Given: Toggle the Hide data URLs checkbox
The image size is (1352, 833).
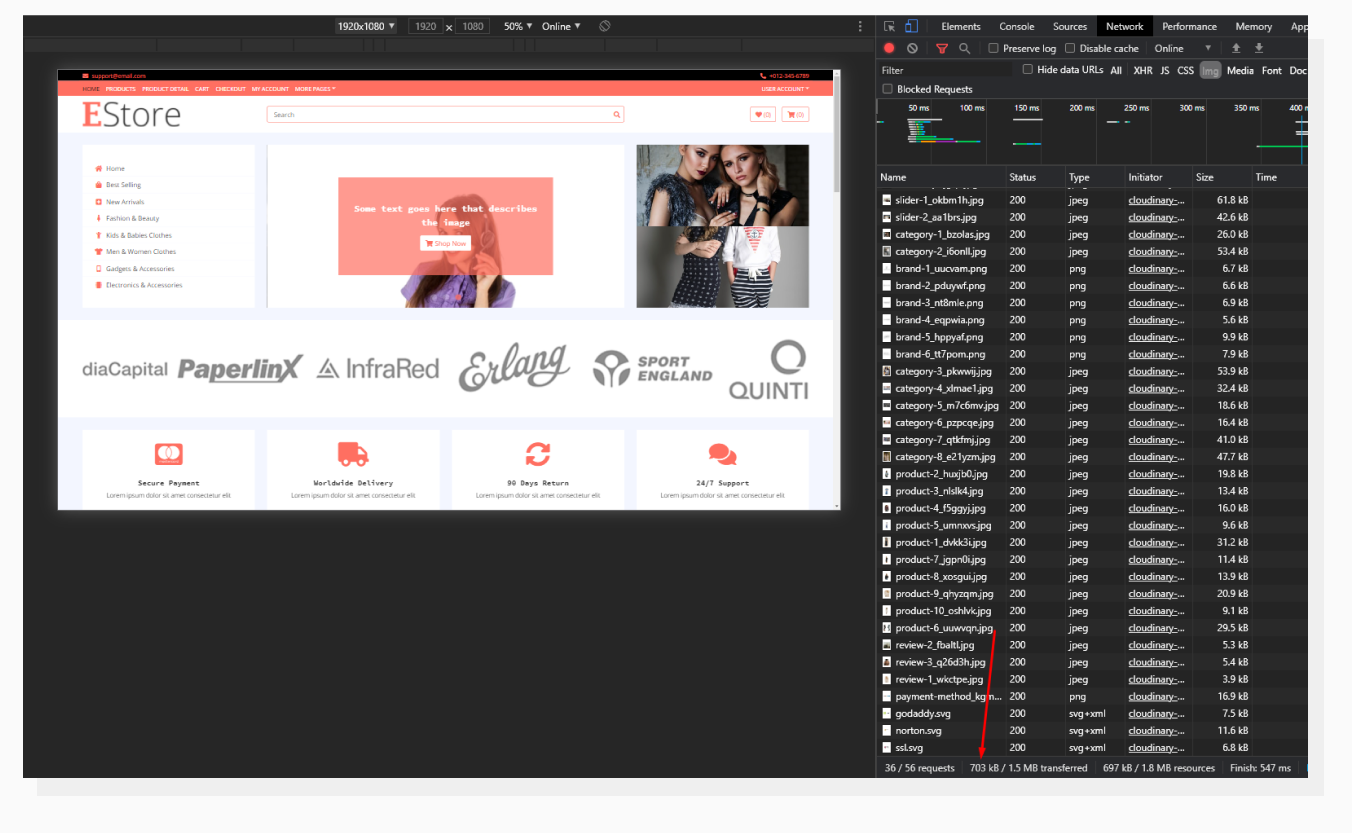Looking at the screenshot, I should 1027,69.
